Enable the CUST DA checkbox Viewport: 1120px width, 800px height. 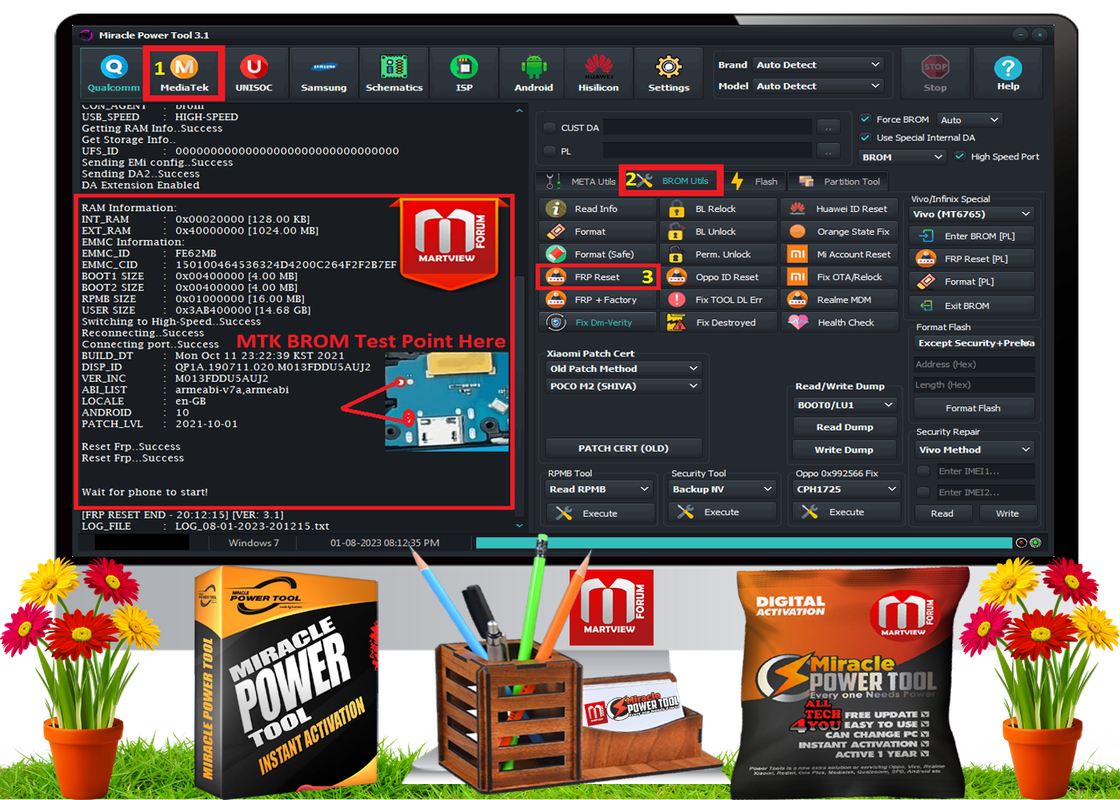(x=549, y=128)
